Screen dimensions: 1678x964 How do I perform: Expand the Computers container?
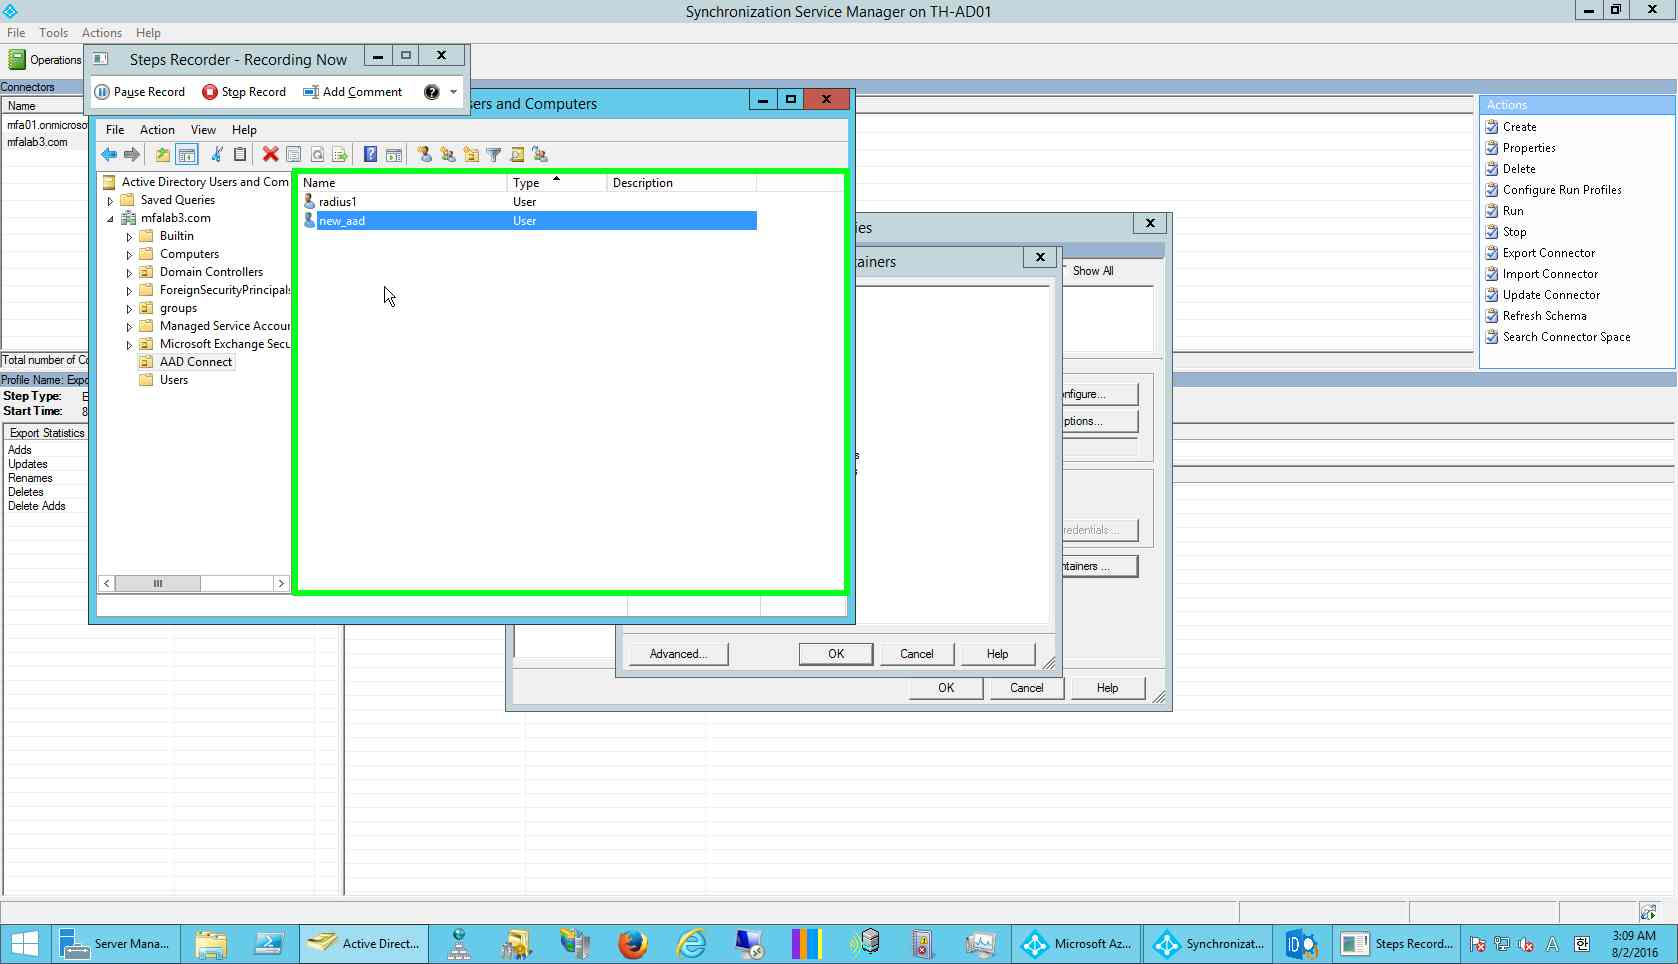click(x=129, y=255)
